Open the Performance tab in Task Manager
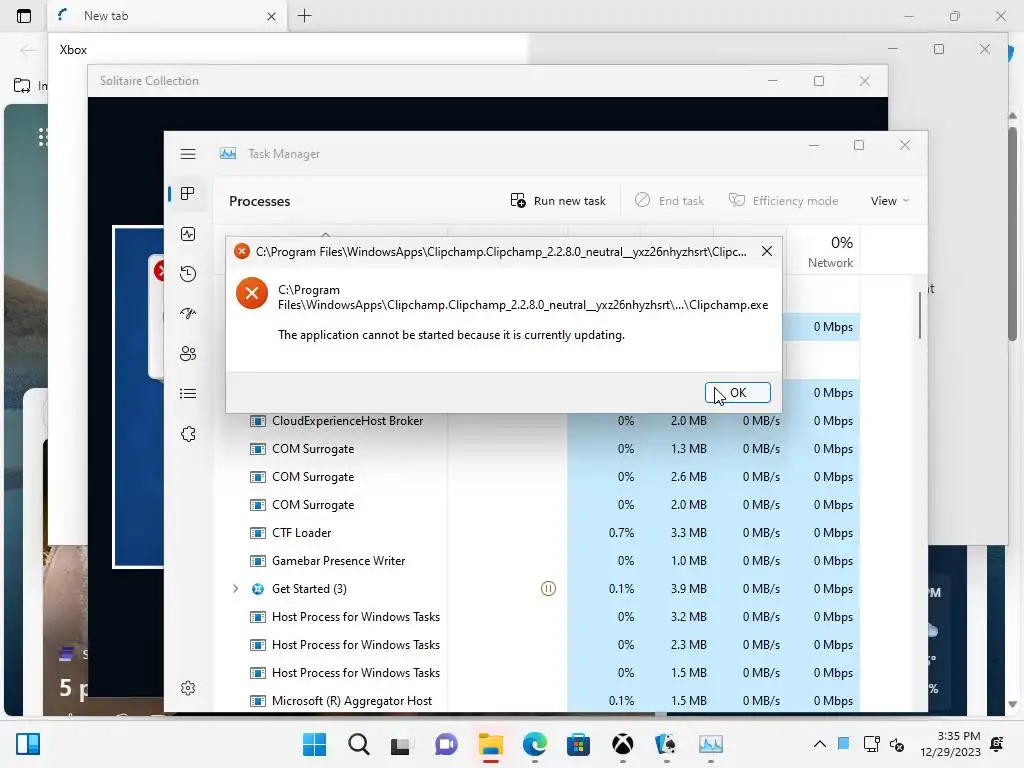Screen dimensions: 1024x768 [x=188, y=234]
